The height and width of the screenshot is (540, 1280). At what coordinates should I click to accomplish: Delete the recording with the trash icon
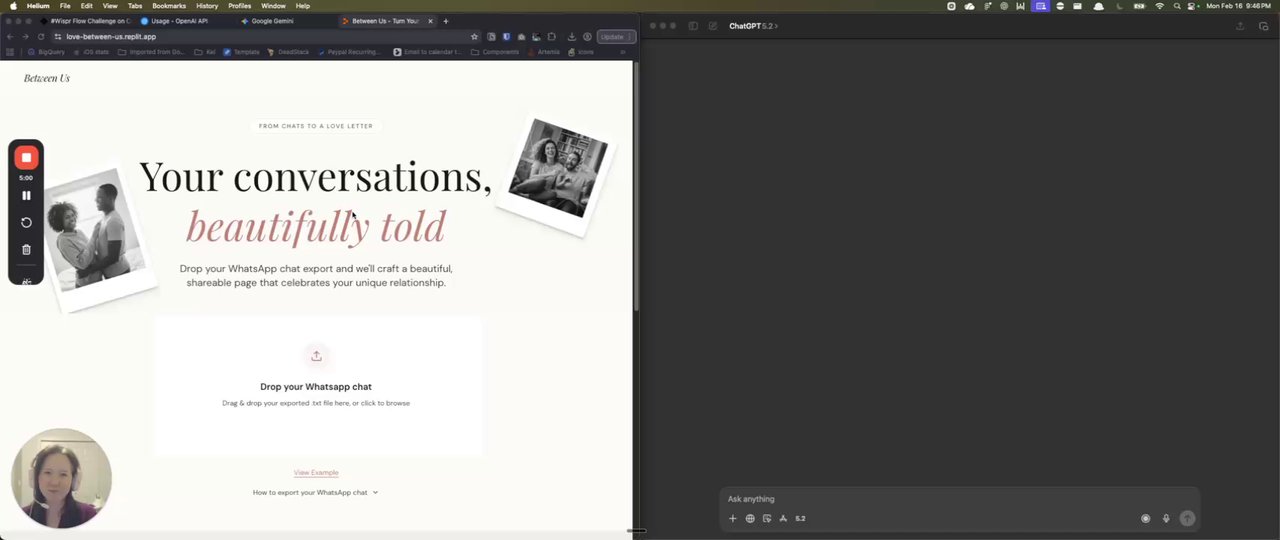[26, 249]
